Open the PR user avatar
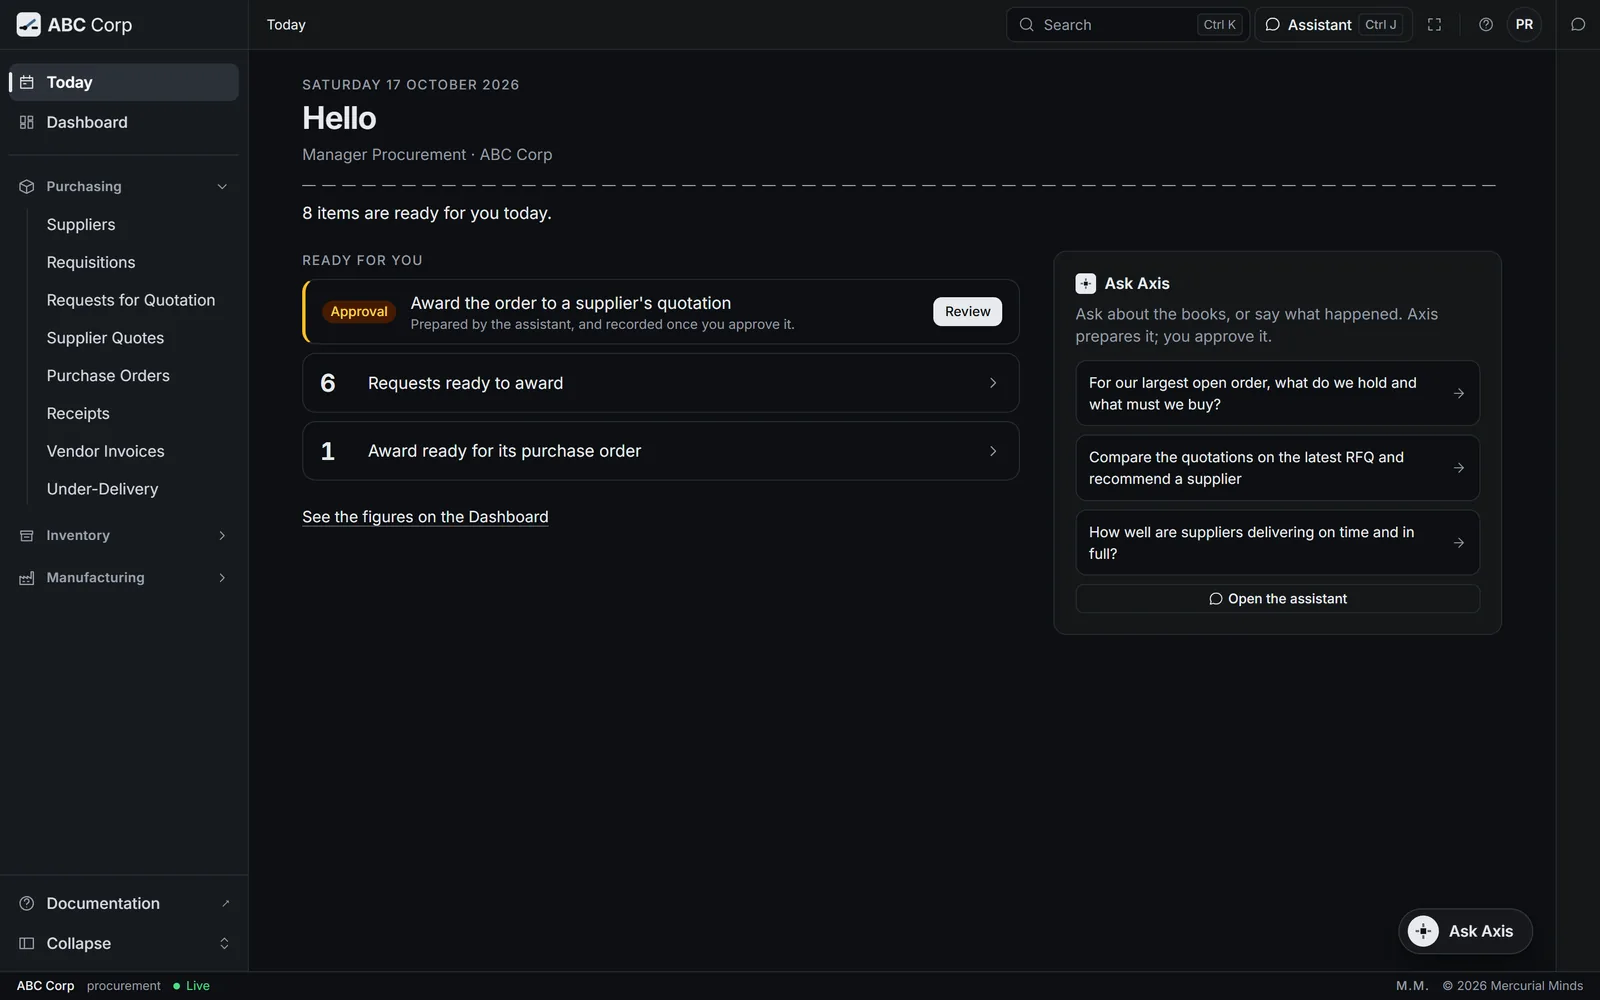This screenshot has height=1000, width=1600. point(1524,25)
